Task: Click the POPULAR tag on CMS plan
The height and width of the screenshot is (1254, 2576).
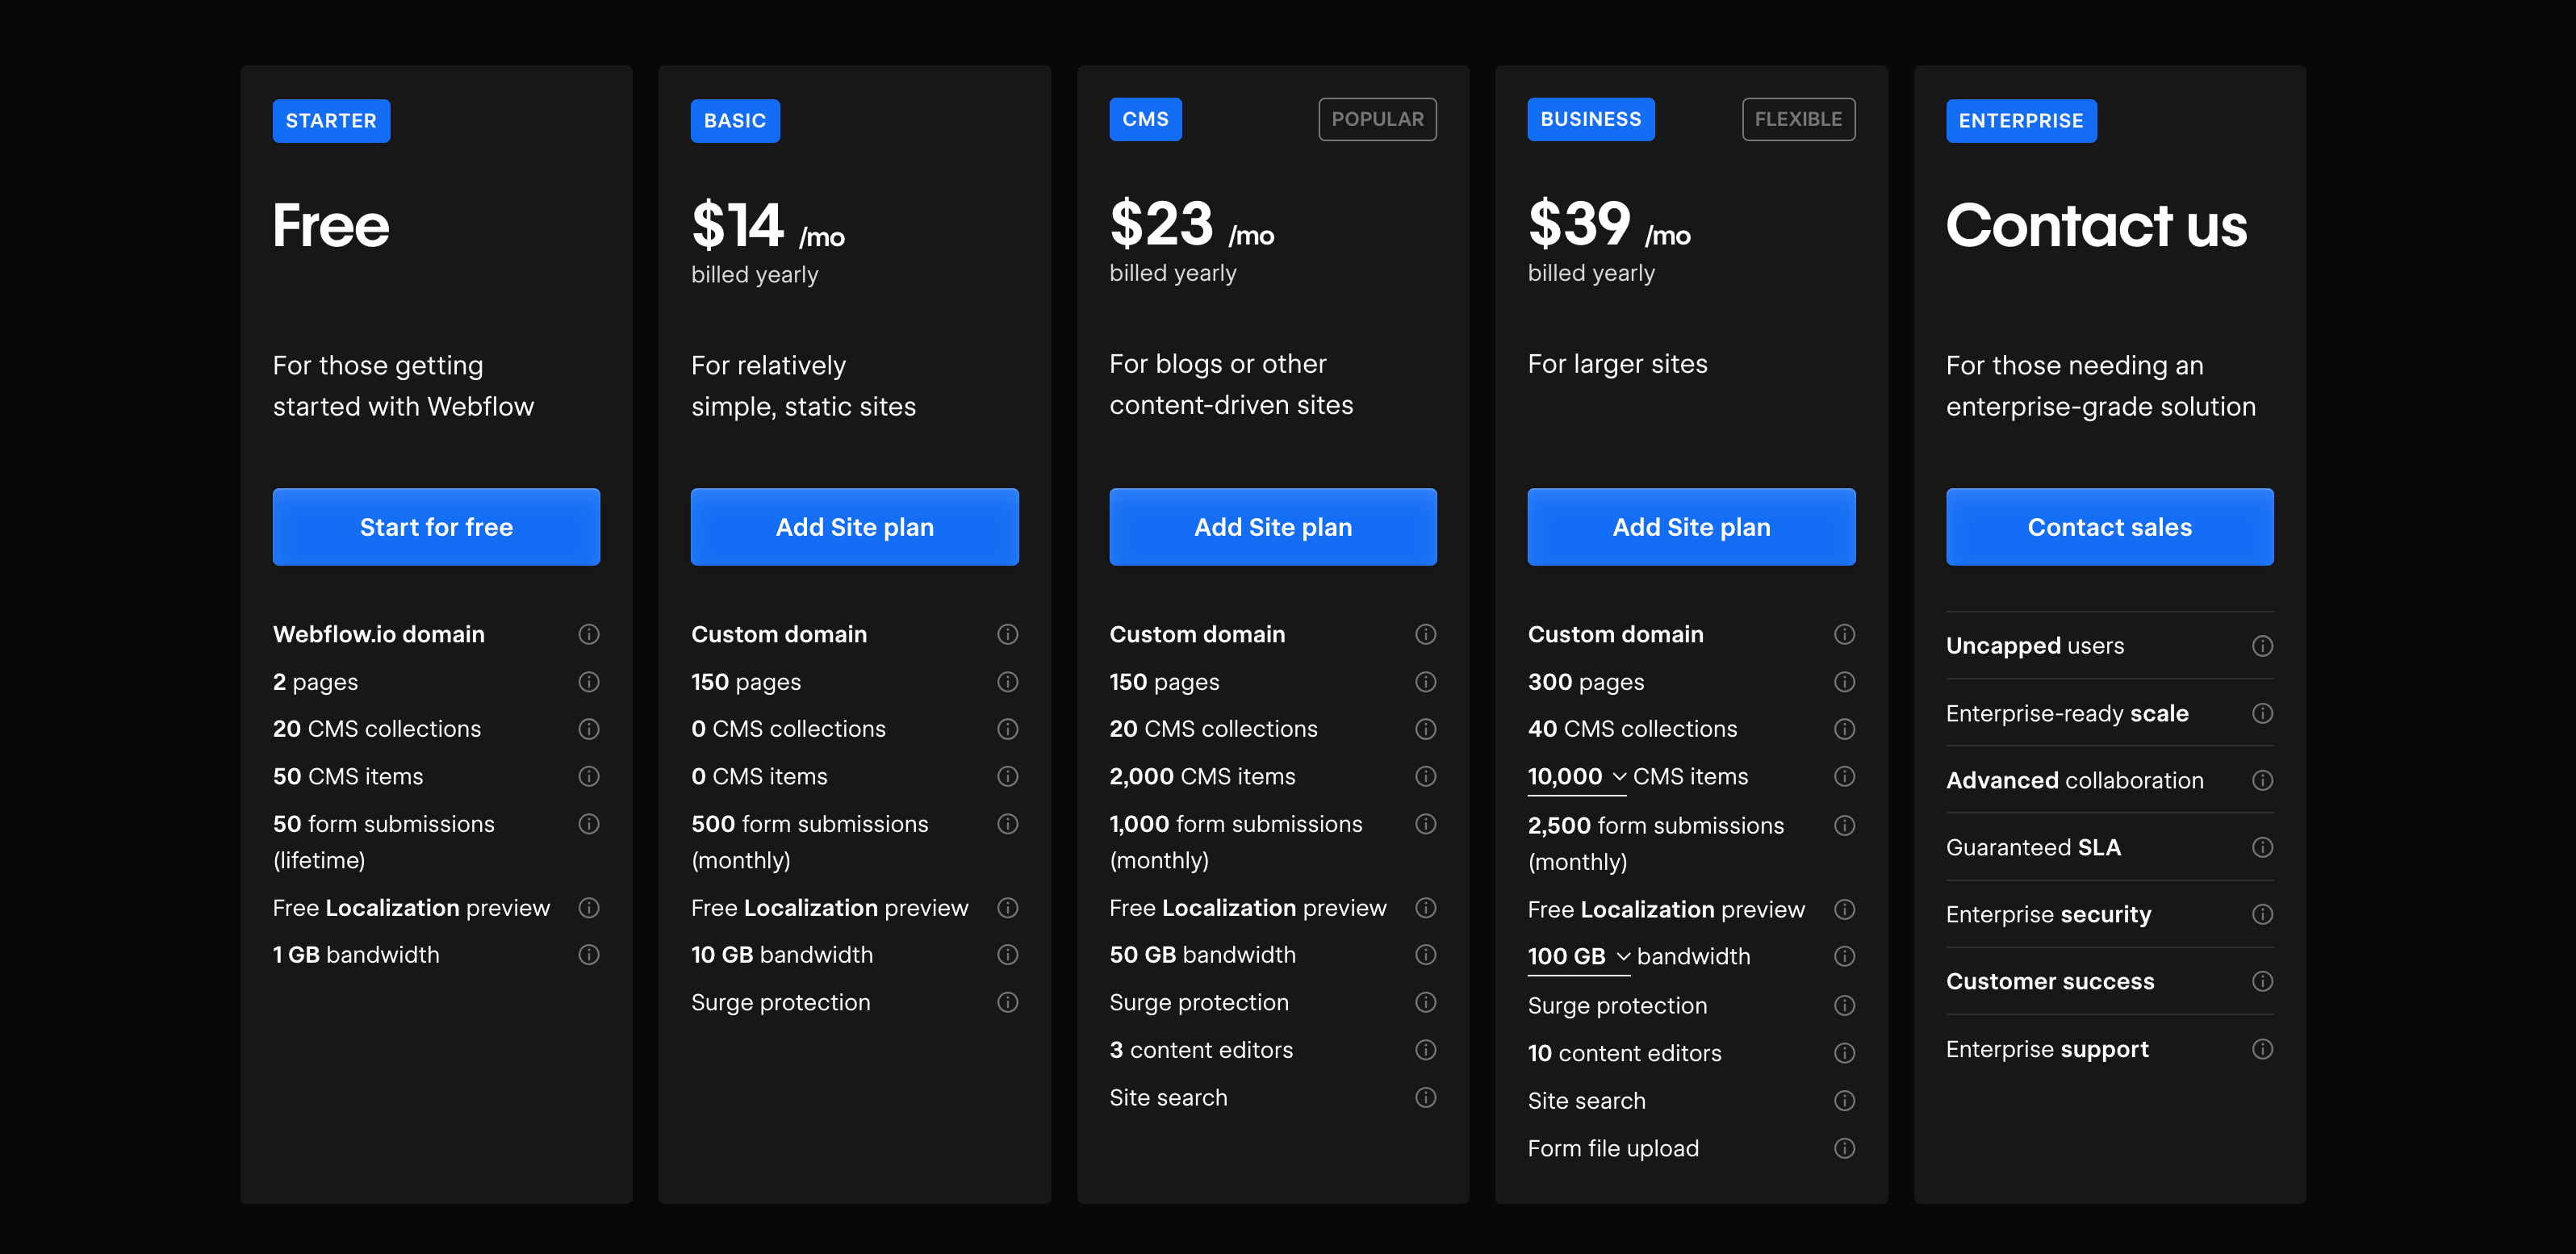Action: [1377, 119]
